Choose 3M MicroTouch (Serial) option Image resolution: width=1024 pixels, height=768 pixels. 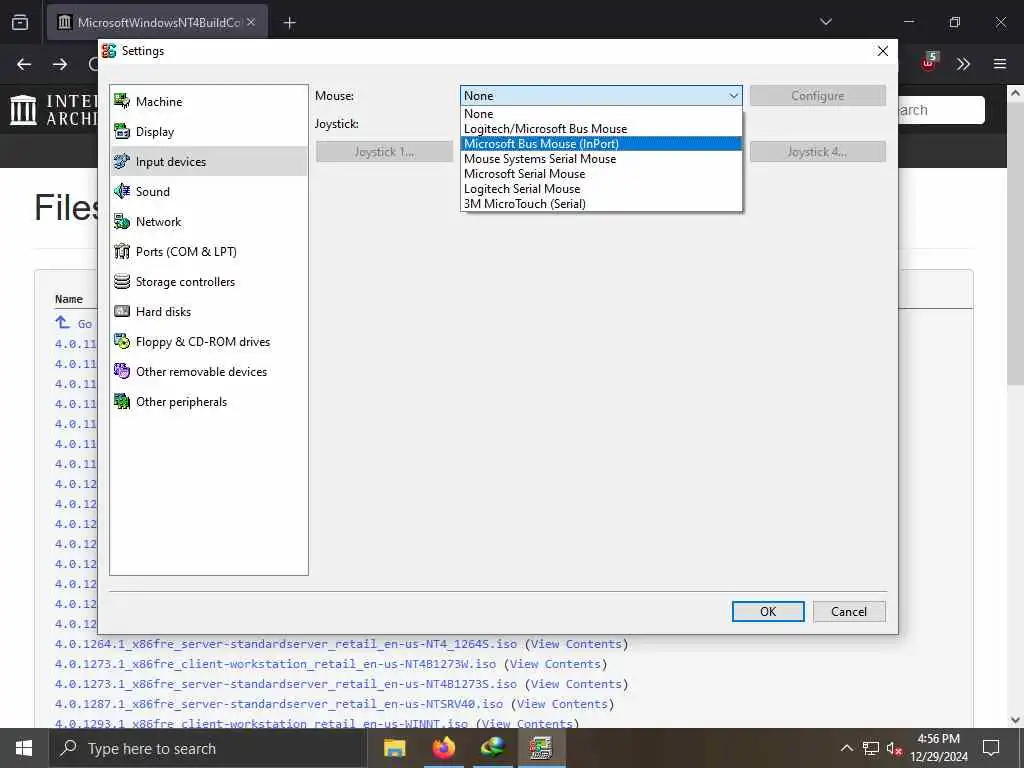point(601,204)
